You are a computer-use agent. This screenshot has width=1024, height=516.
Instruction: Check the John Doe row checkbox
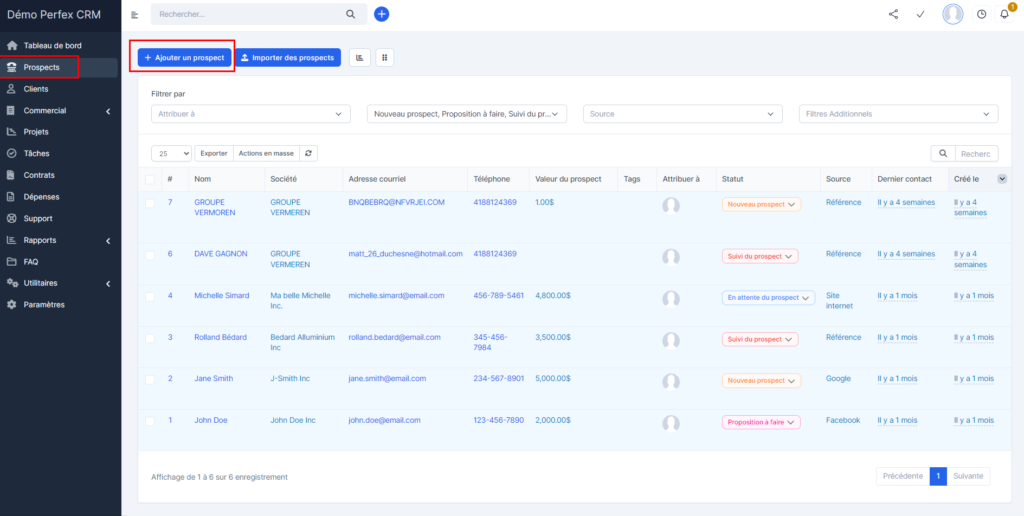click(150, 421)
